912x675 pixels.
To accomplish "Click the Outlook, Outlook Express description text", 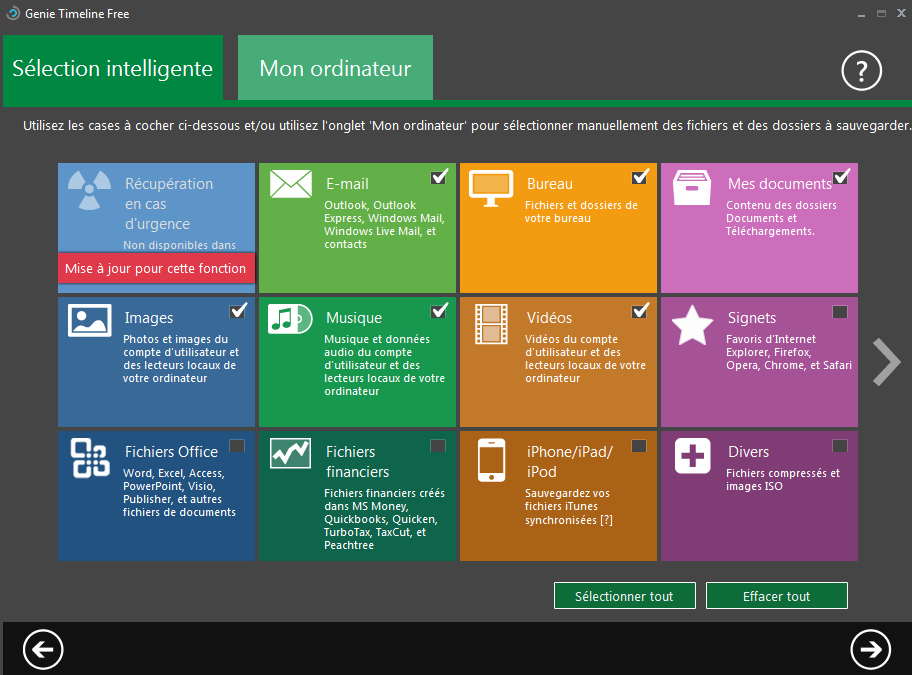I will tap(384, 224).
